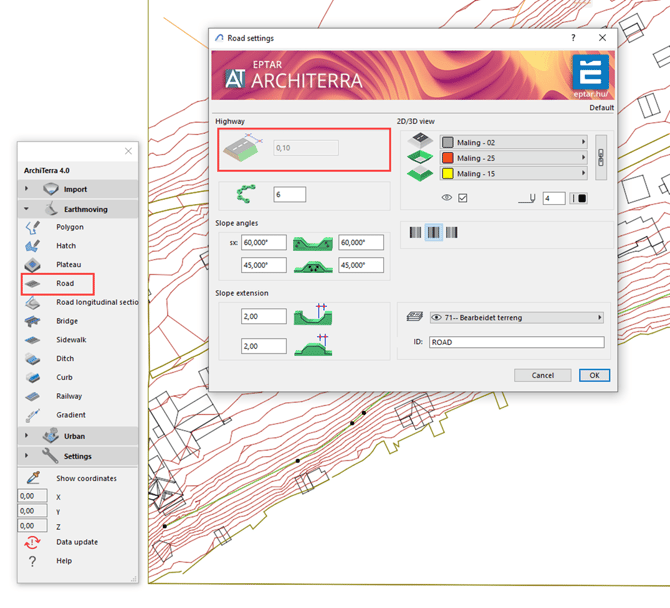The image size is (670, 608).
Task: Open the Maling - 25 material dropdown
Action: coord(514,158)
